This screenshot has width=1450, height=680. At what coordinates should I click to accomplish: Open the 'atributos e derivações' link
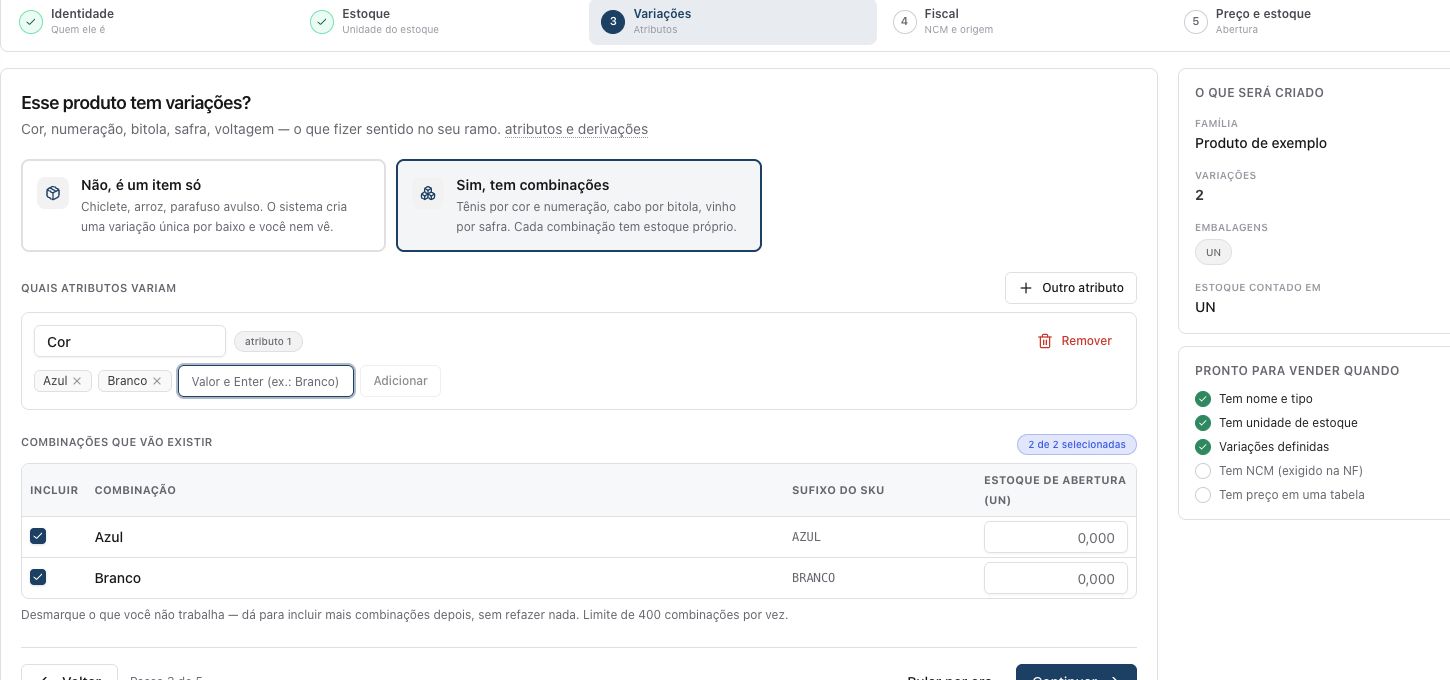[576, 129]
